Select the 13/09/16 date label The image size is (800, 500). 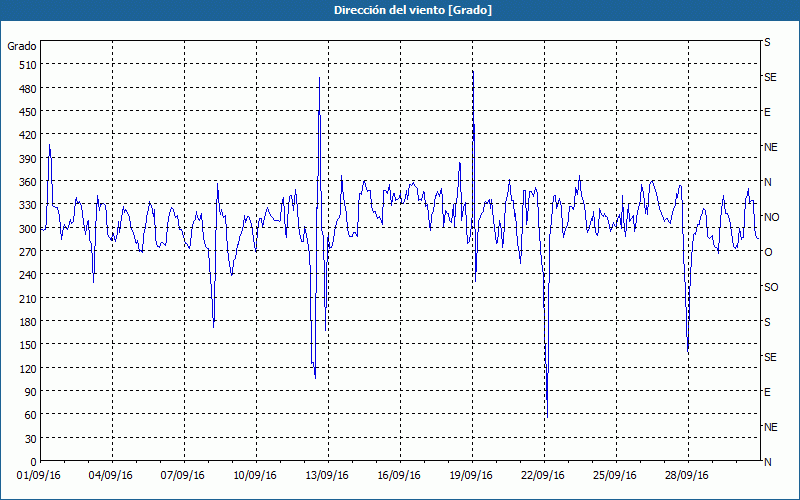(x=327, y=476)
